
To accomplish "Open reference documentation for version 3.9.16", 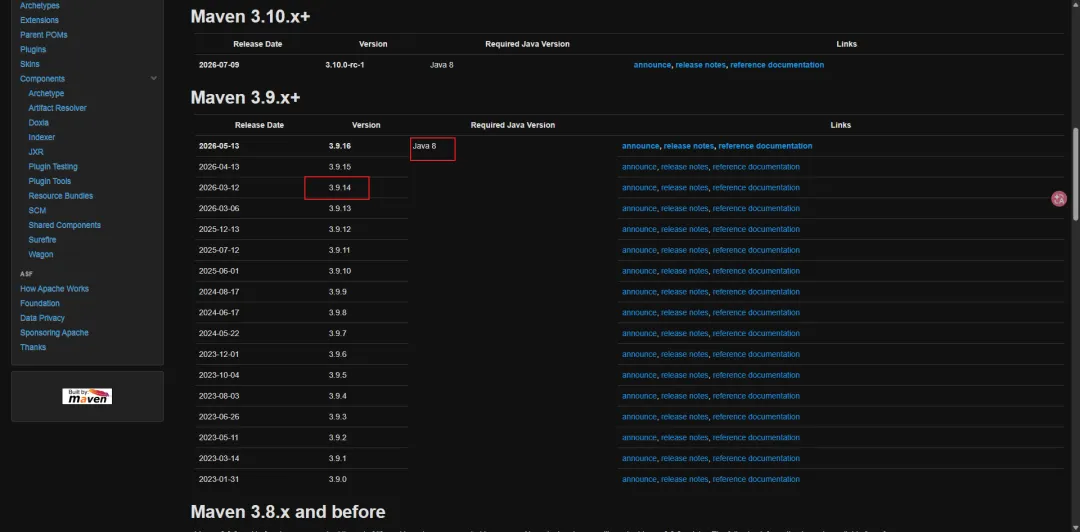I will (x=765, y=146).
